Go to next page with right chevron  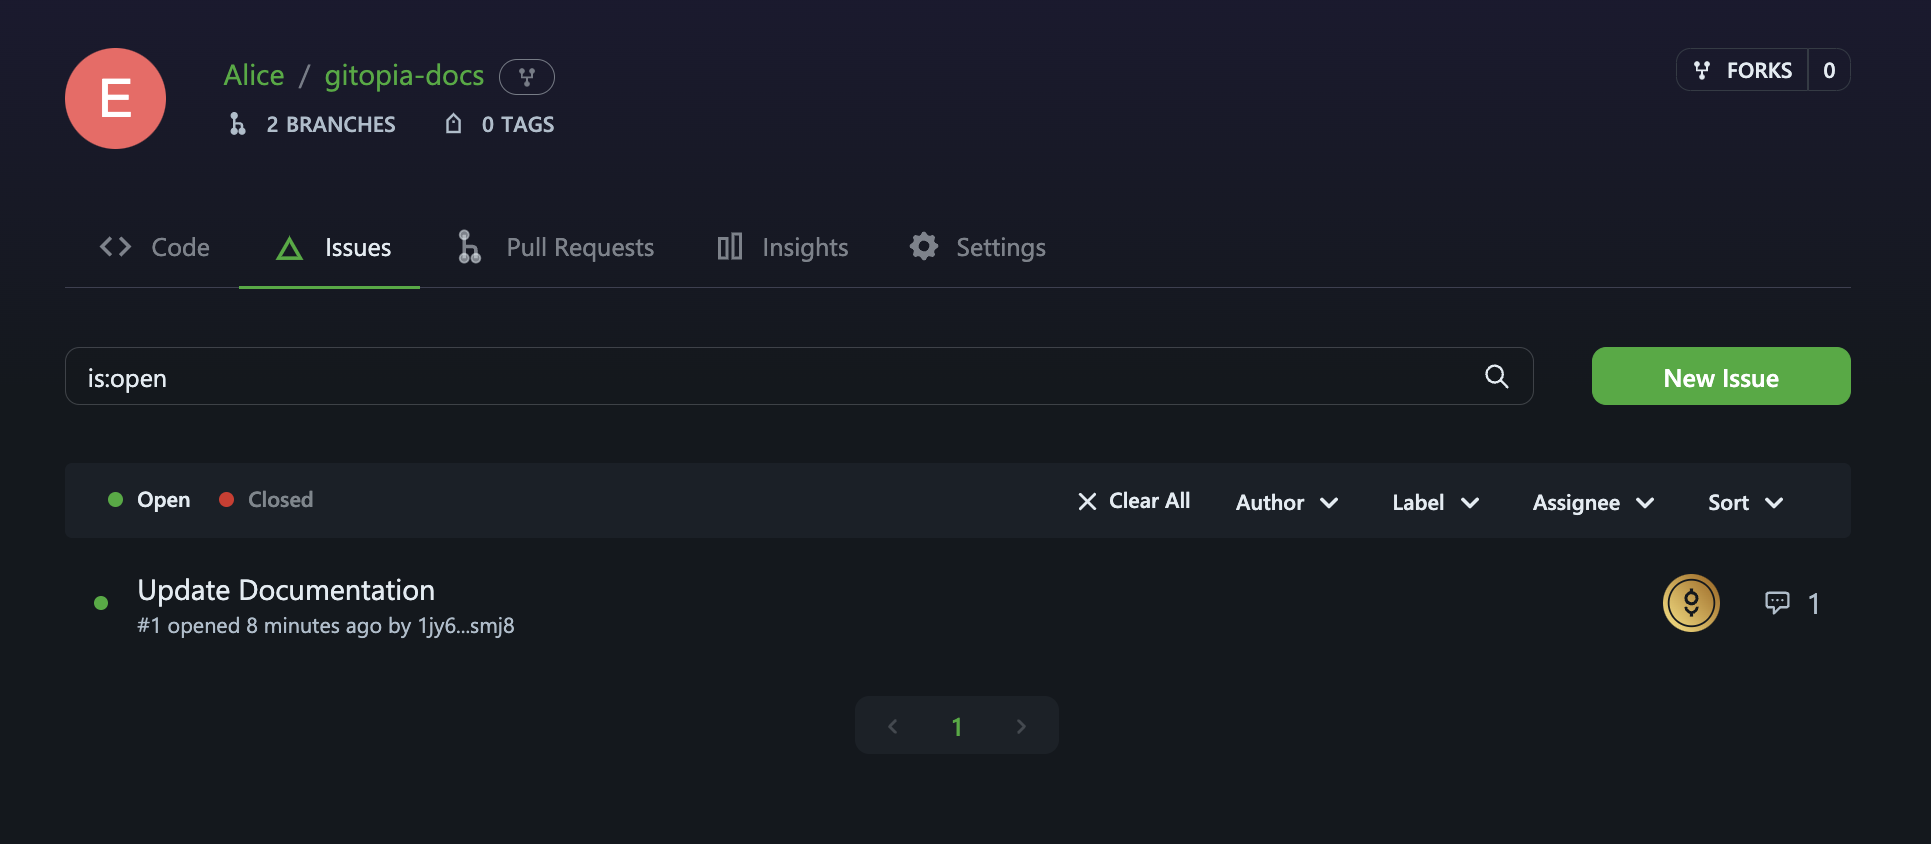(x=1021, y=726)
